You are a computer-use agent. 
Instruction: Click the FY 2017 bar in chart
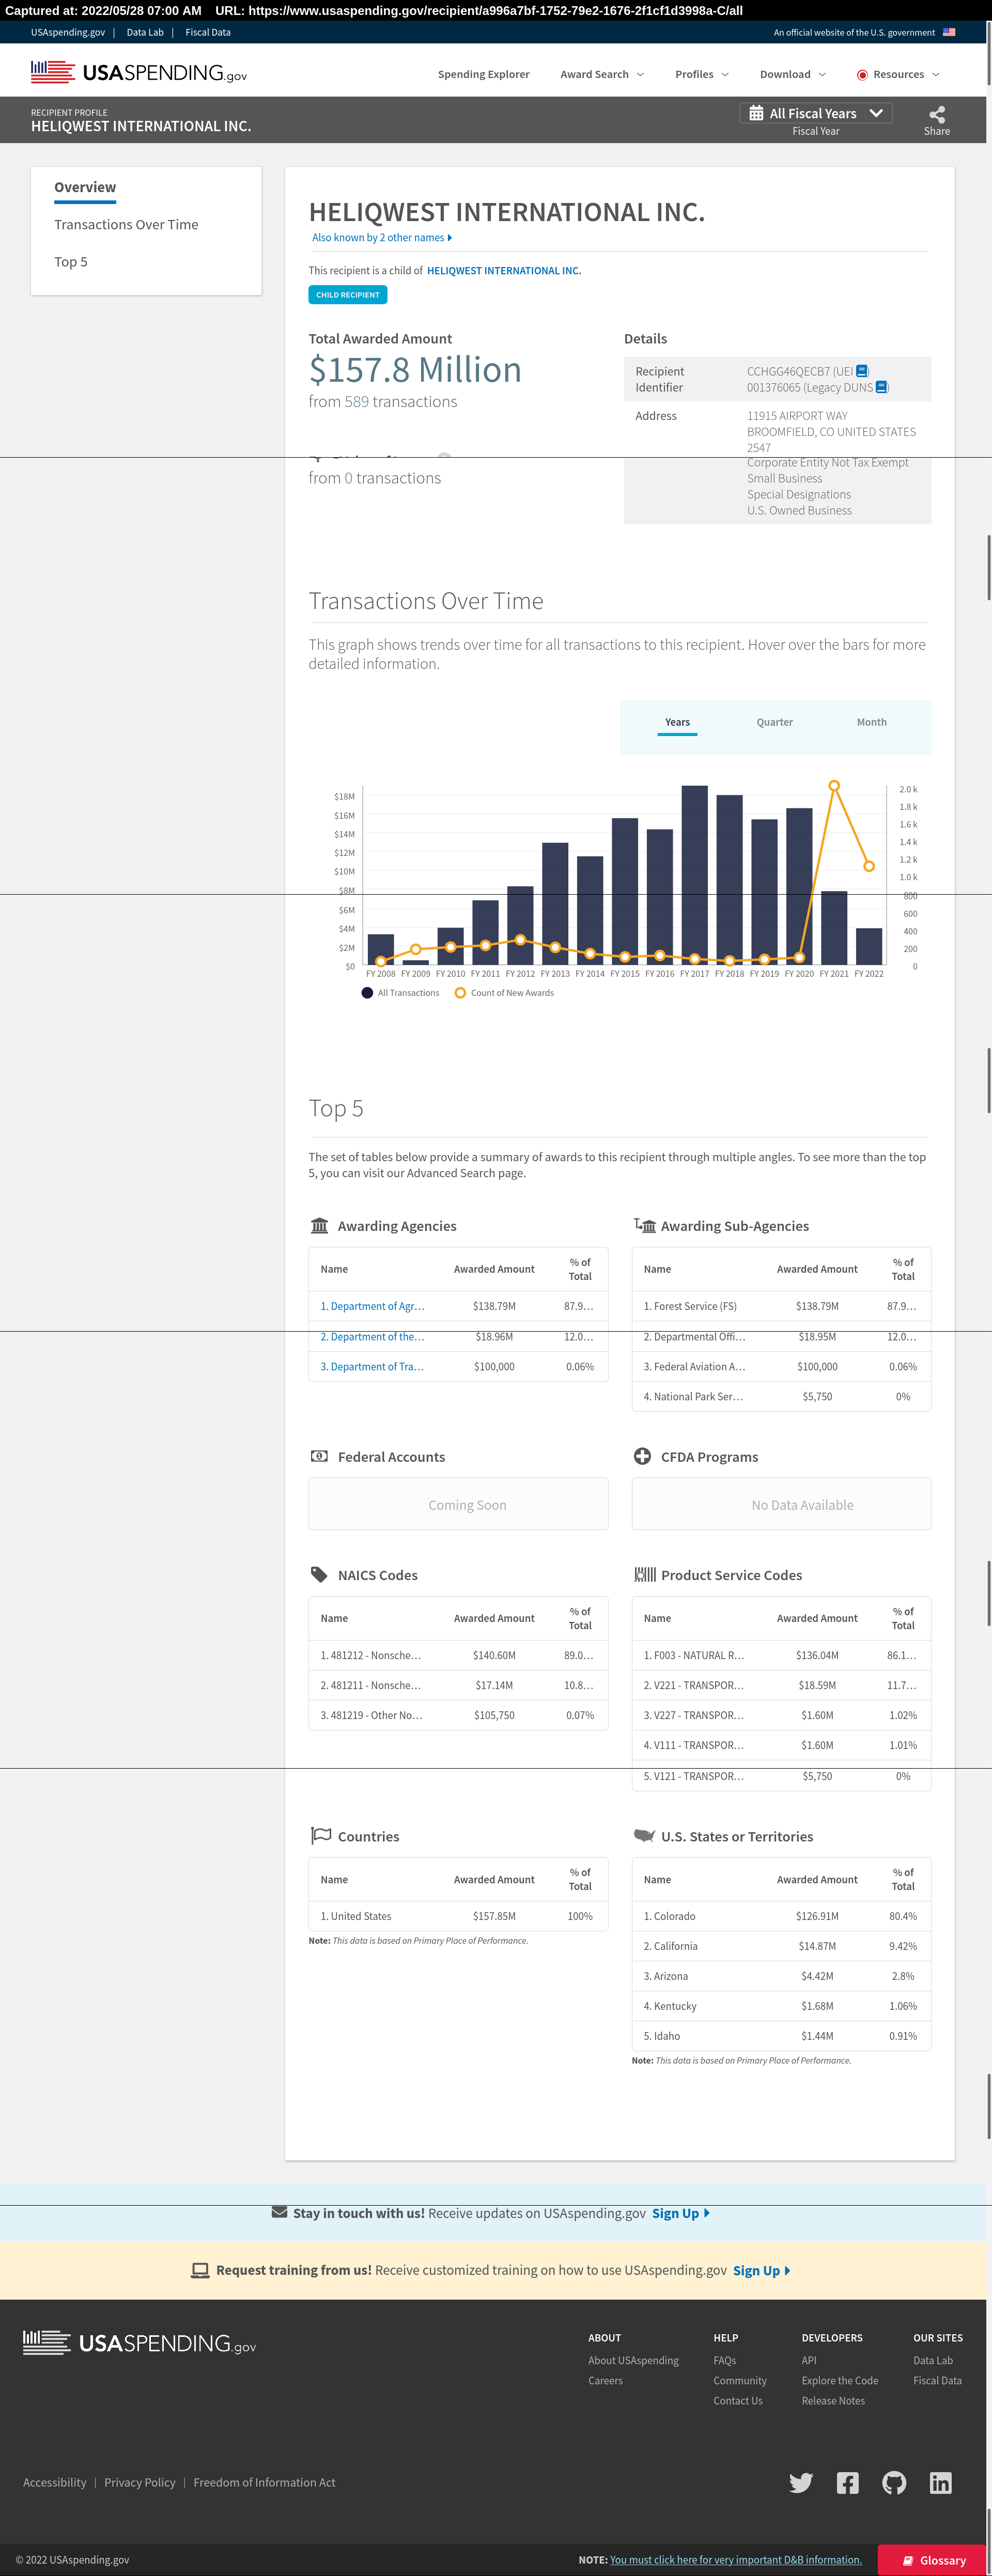[x=695, y=875]
